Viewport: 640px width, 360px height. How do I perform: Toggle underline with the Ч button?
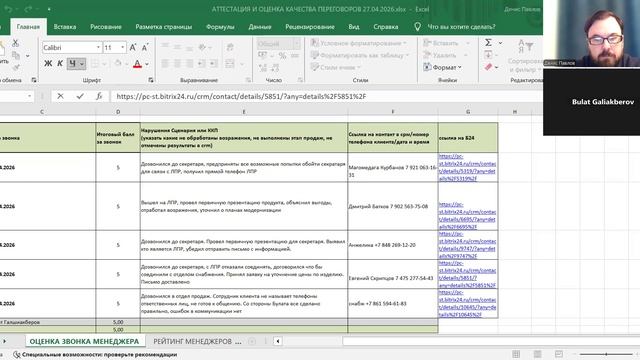[x=72, y=64]
